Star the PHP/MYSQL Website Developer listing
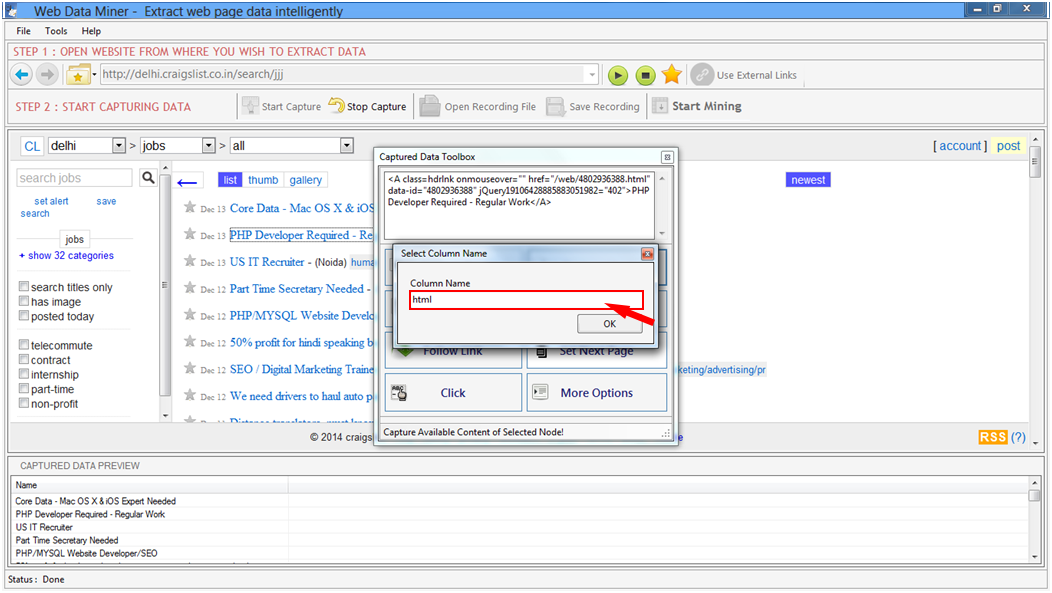The height and width of the screenshot is (593, 1052). (x=191, y=315)
